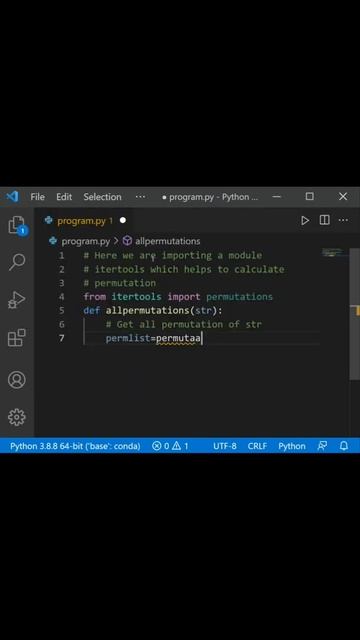Close unsaved program.py tab via dot
The width and height of the screenshot is (360, 640).
pyautogui.click(x=122, y=220)
